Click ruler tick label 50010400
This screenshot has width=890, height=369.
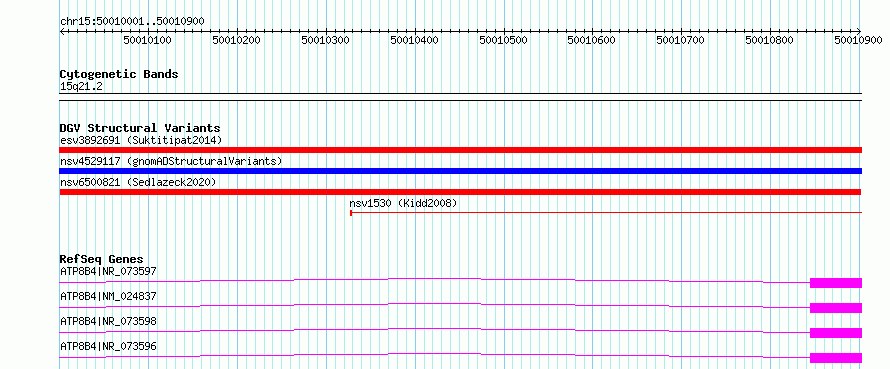[415, 40]
